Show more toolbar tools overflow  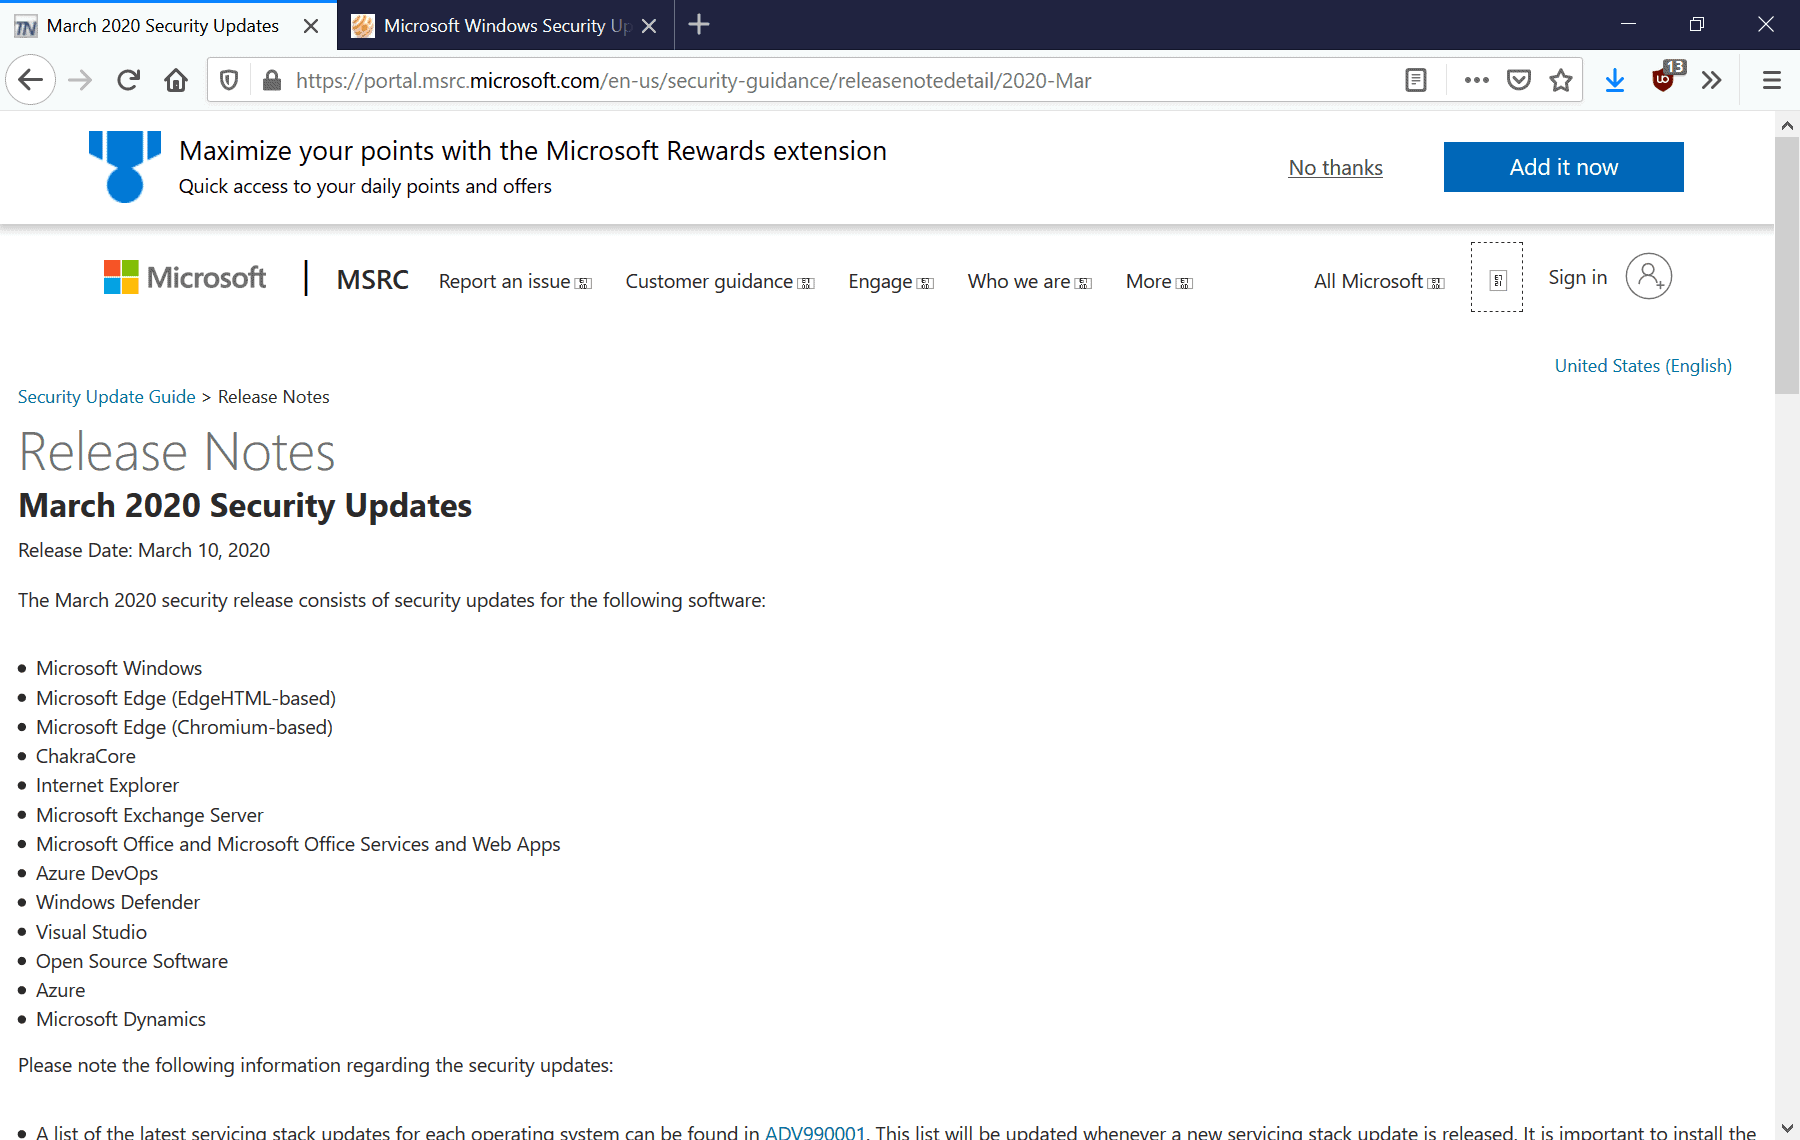click(x=1712, y=80)
